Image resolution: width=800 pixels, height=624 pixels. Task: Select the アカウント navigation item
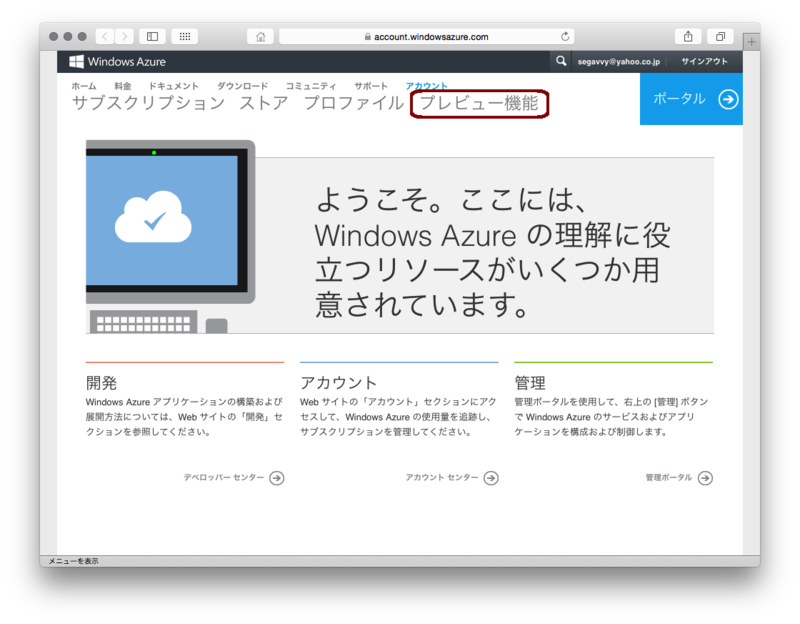pos(427,86)
